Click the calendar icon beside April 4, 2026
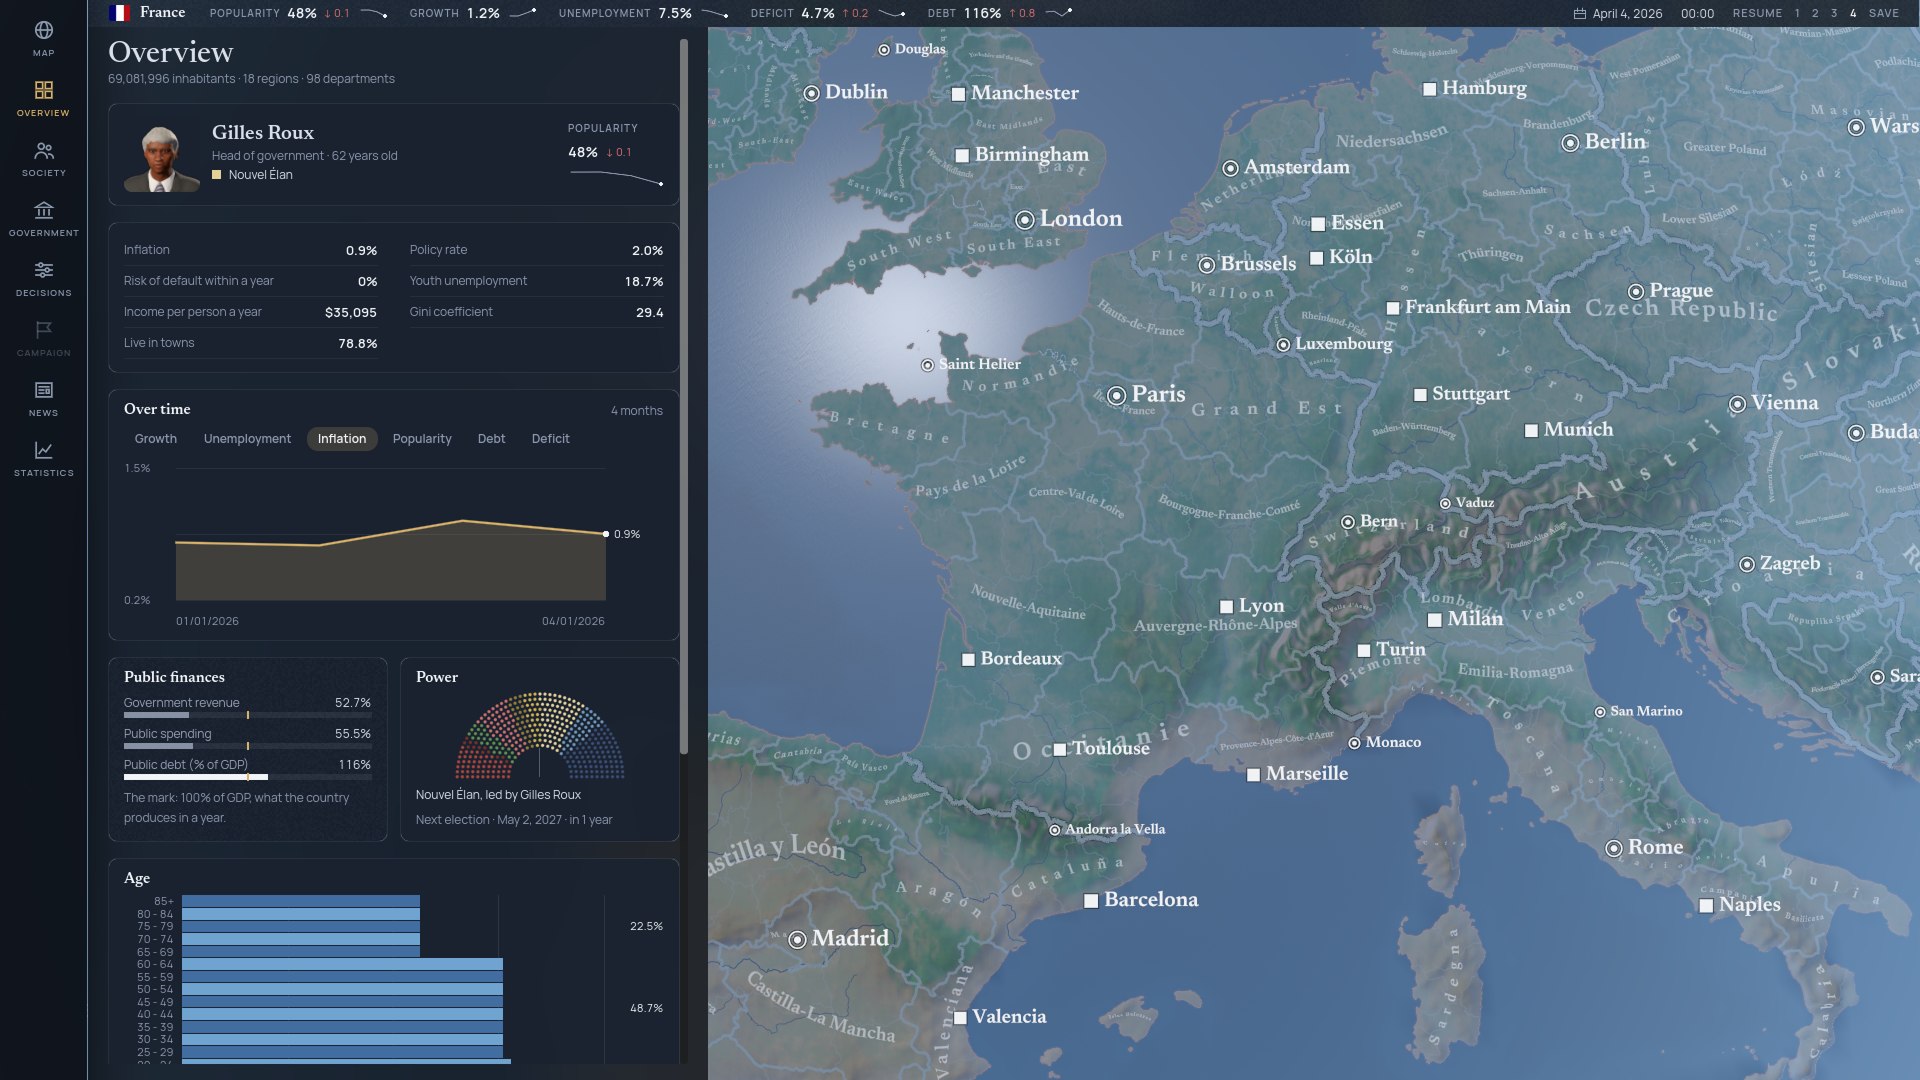The width and height of the screenshot is (1920, 1080). click(1580, 14)
